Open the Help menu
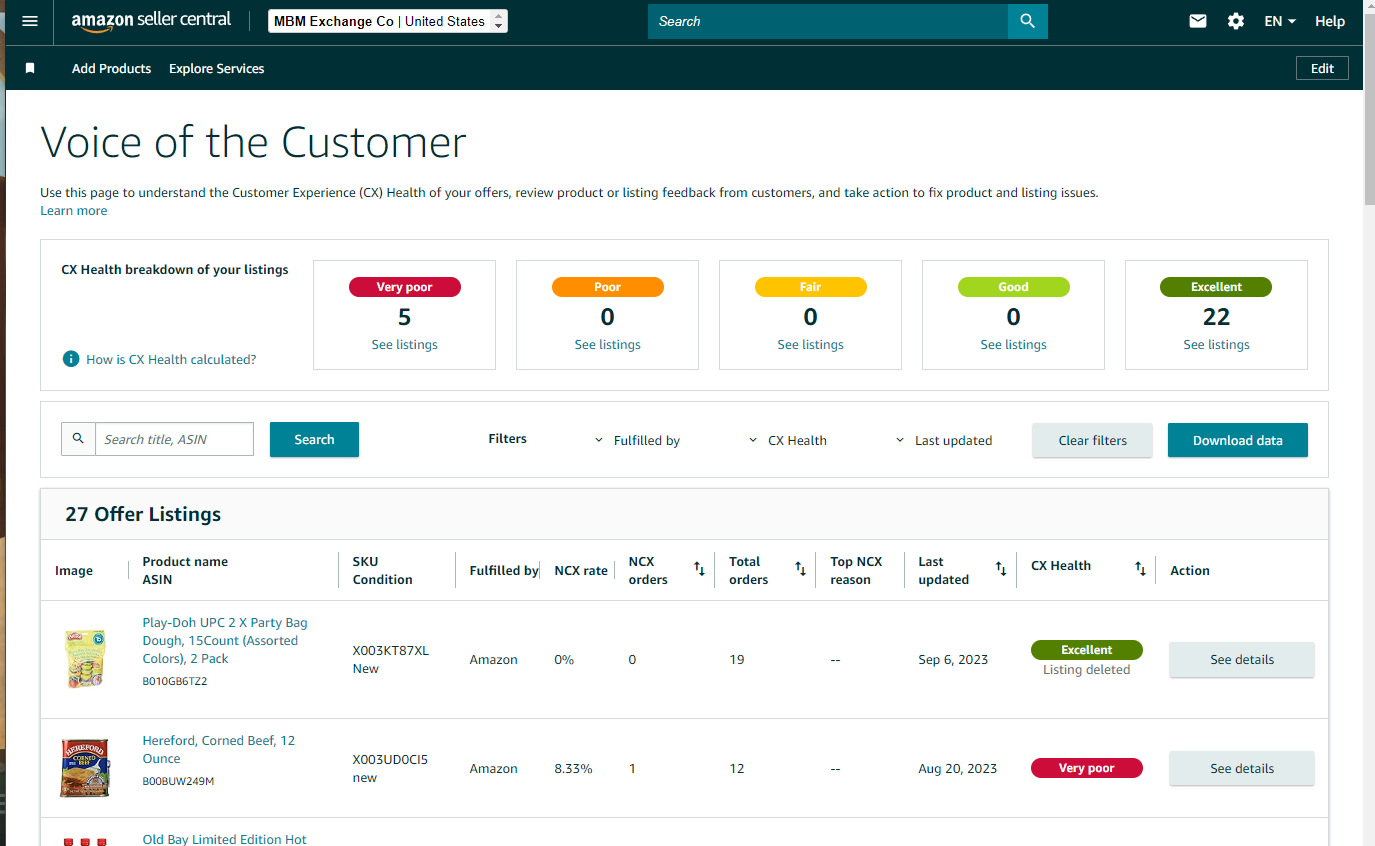This screenshot has height=846, width=1375. tap(1330, 21)
